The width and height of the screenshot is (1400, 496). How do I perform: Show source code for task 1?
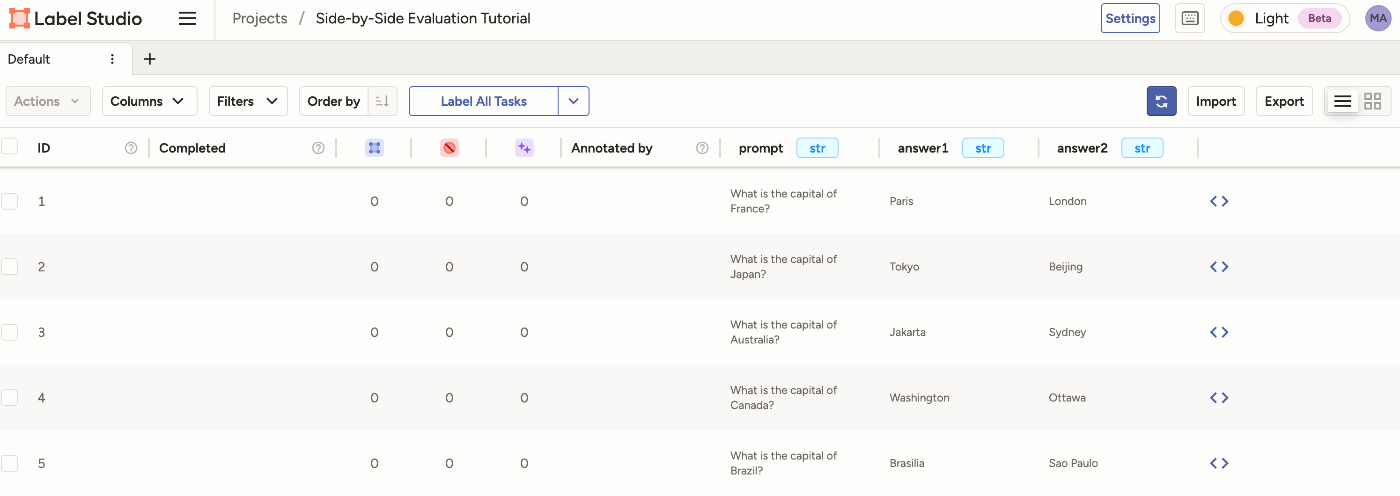point(1219,201)
